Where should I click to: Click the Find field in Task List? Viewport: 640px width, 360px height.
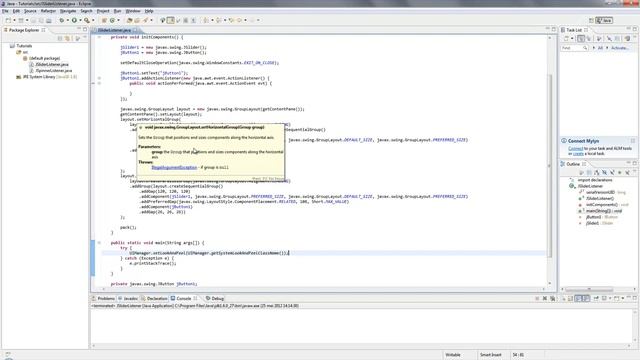click(x=574, y=48)
